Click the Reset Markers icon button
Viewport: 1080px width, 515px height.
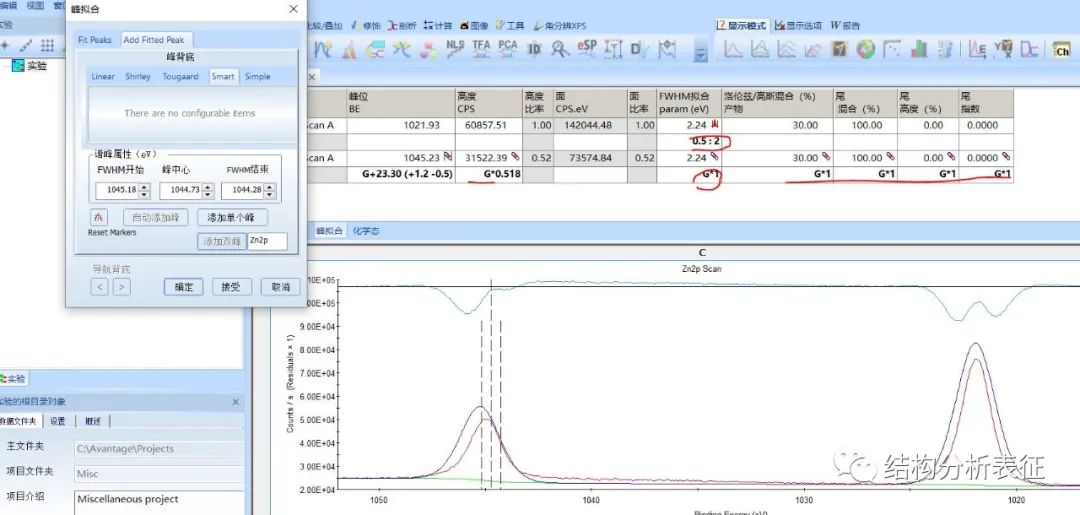[98, 217]
